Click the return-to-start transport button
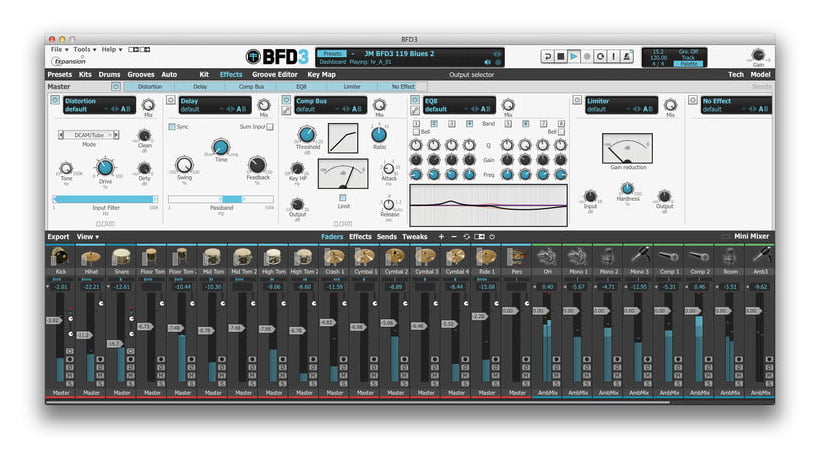Screen dimensions: 820x461 (x=548, y=56)
